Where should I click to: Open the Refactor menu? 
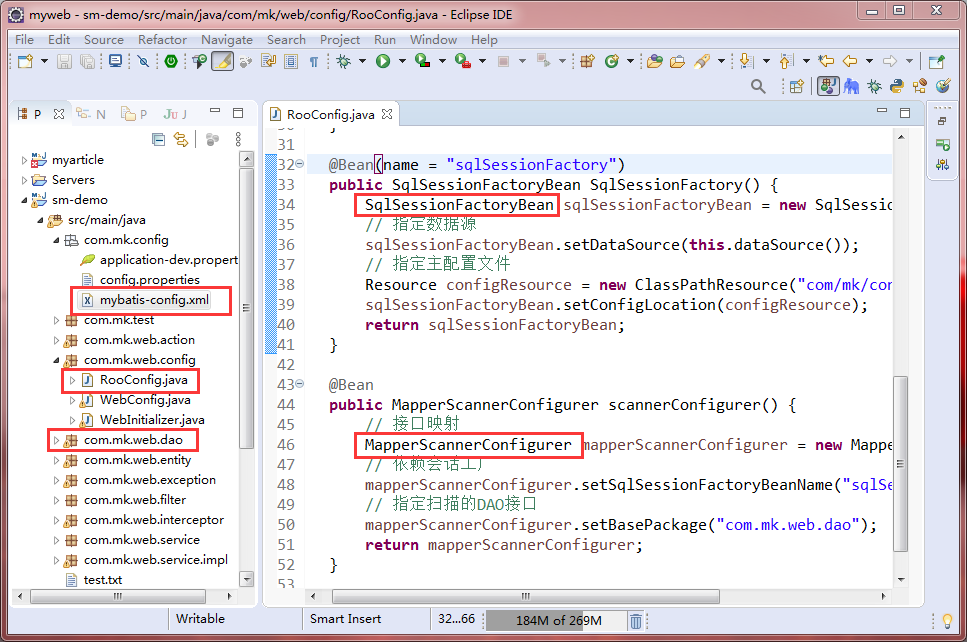(x=162, y=39)
